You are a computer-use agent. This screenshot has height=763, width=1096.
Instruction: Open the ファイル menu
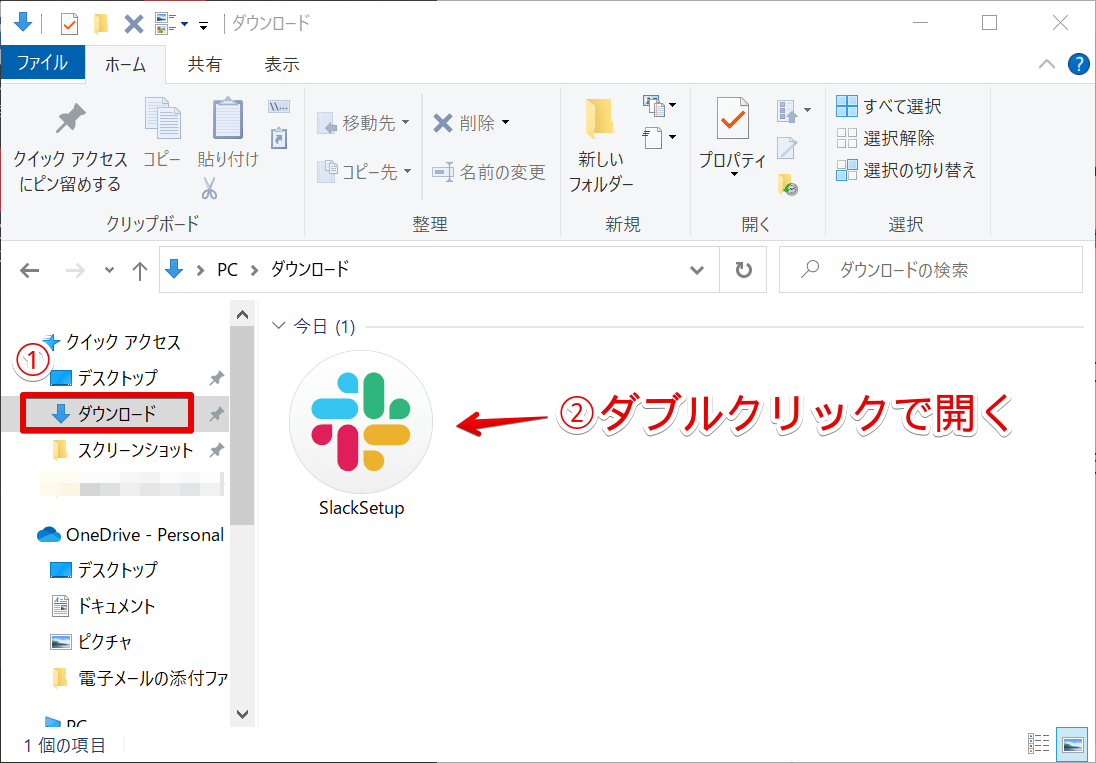tap(41, 64)
